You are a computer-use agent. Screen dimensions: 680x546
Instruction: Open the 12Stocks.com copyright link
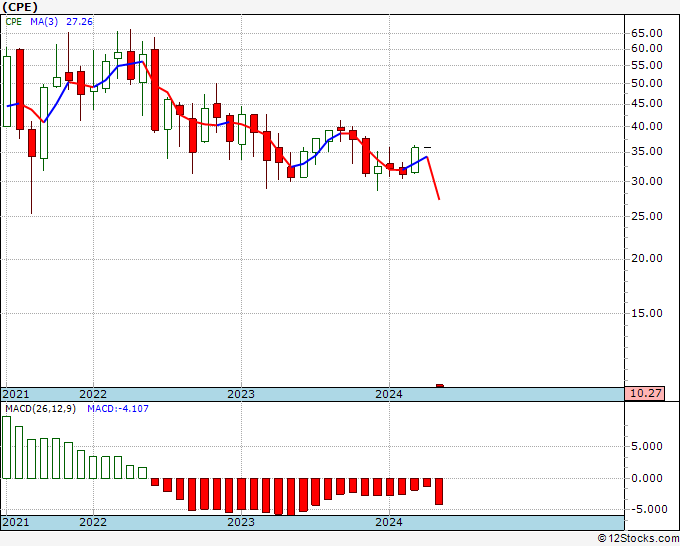click(638, 539)
